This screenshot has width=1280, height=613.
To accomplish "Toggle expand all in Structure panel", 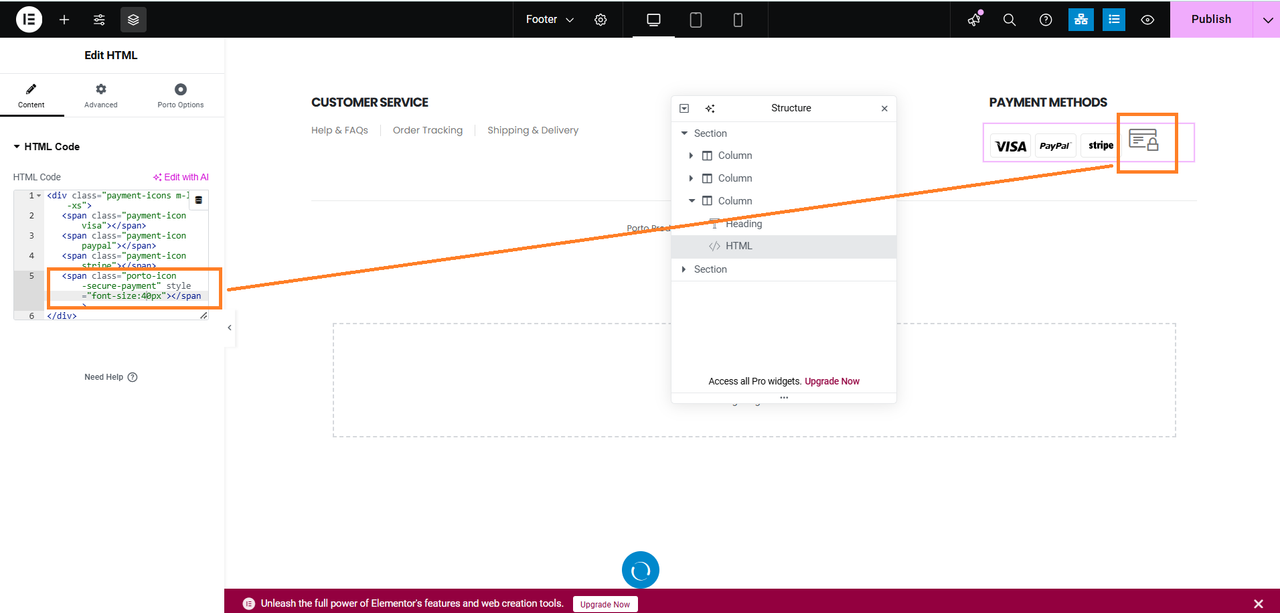I will click(x=684, y=108).
